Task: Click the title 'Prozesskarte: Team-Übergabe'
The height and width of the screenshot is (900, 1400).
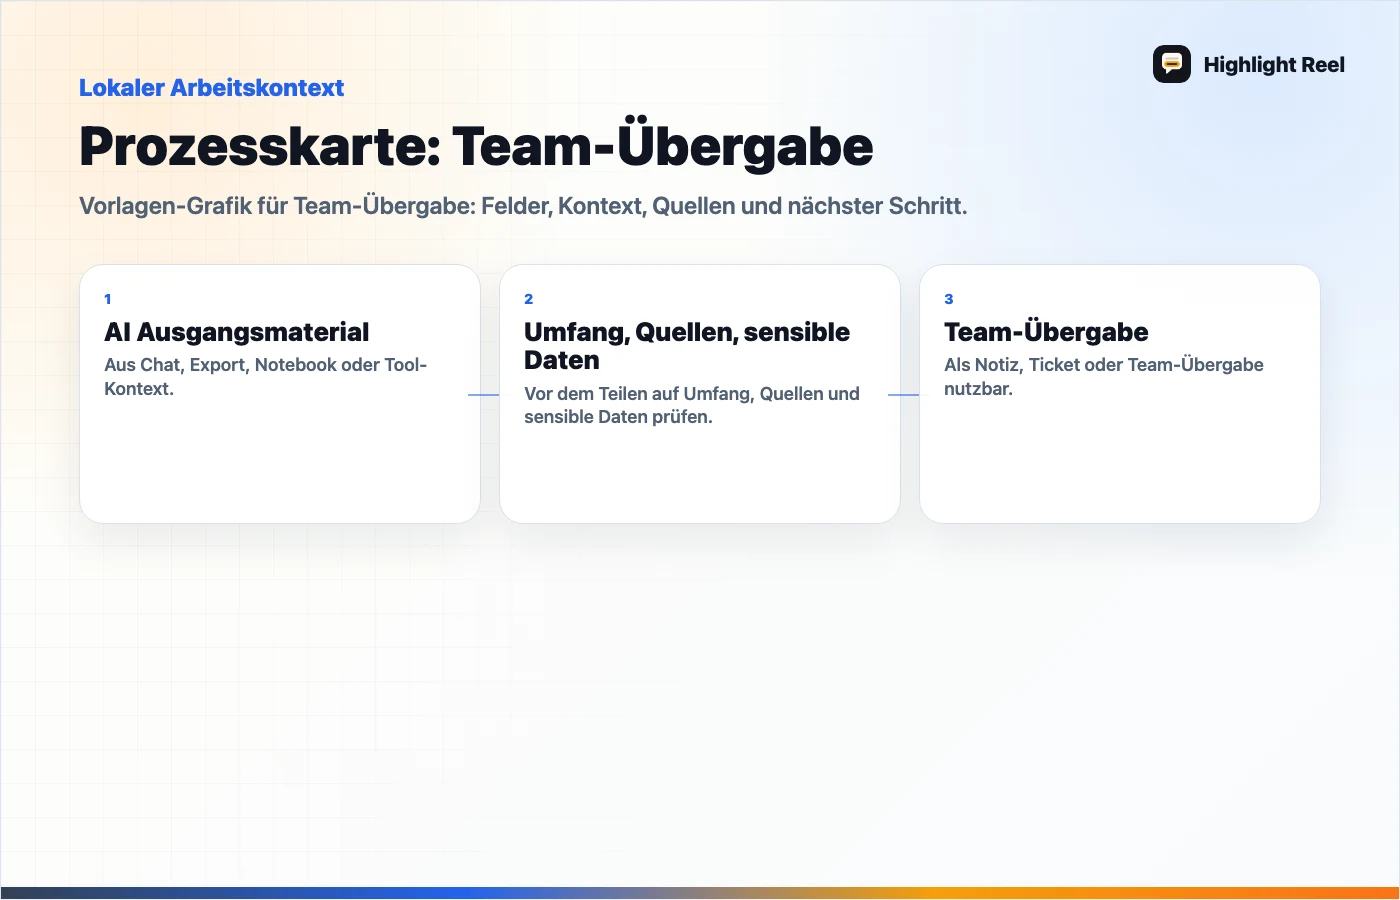Action: coord(476,147)
